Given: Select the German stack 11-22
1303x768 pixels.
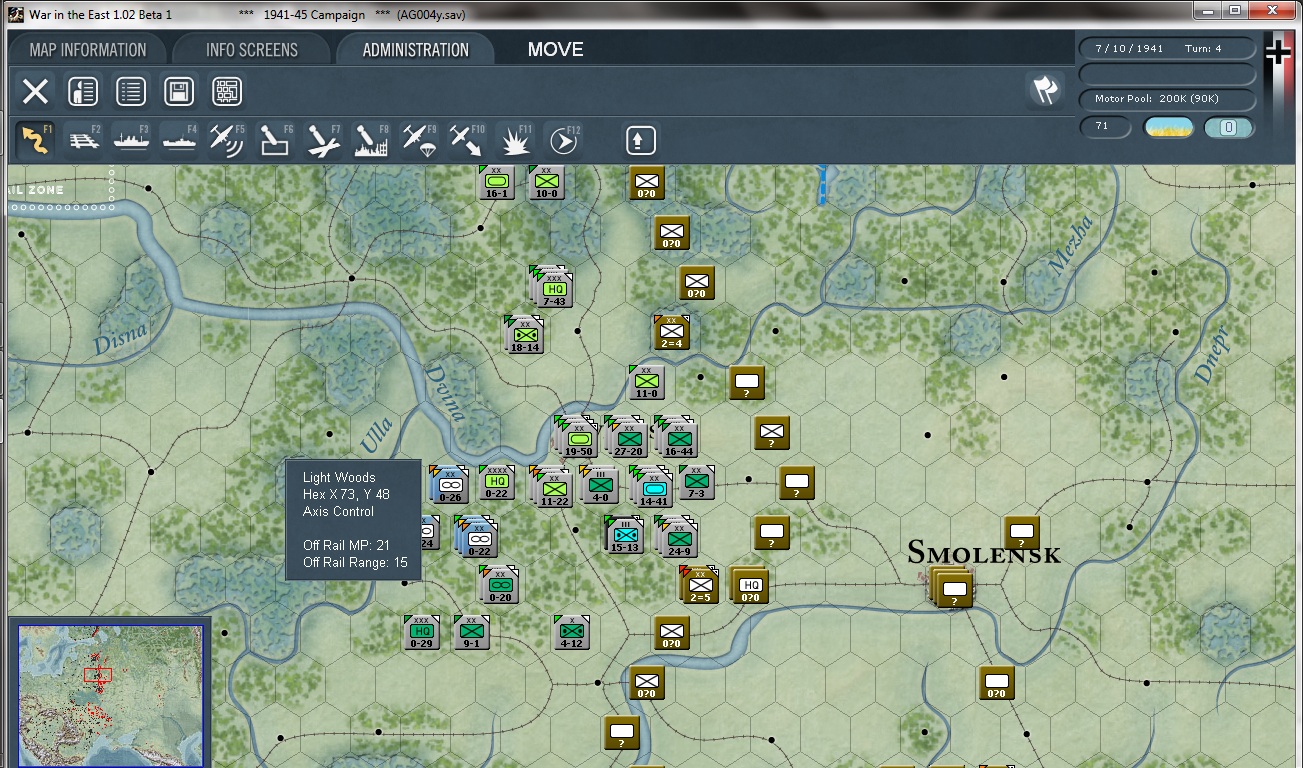Looking at the screenshot, I should (552, 486).
